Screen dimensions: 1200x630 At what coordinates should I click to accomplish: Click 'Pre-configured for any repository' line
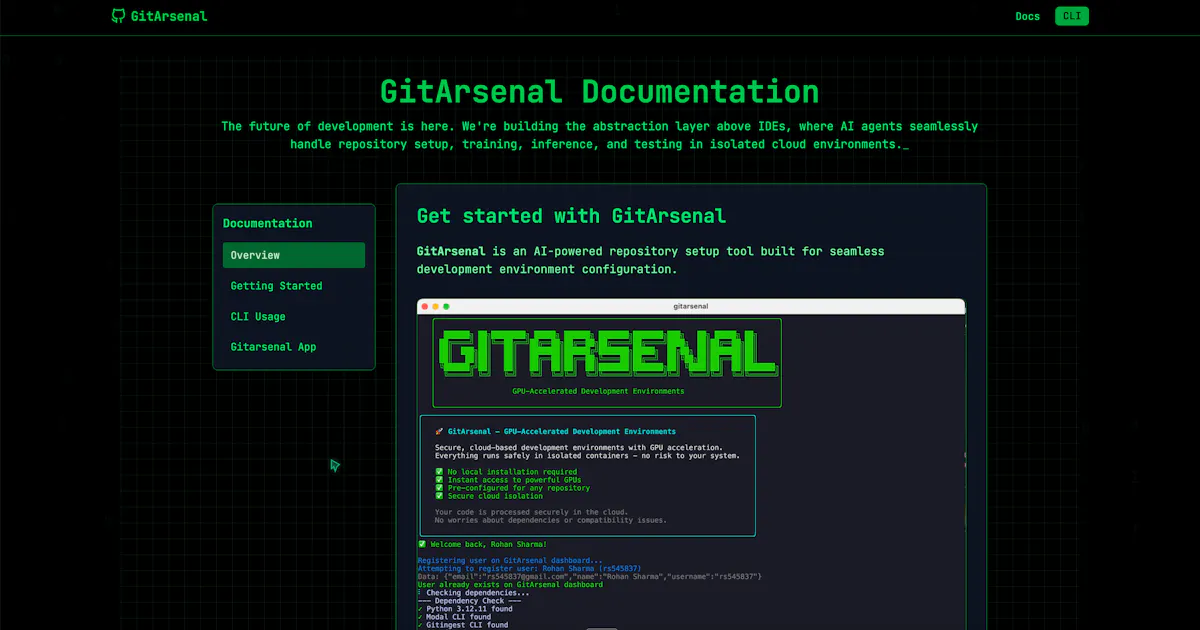point(512,488)
